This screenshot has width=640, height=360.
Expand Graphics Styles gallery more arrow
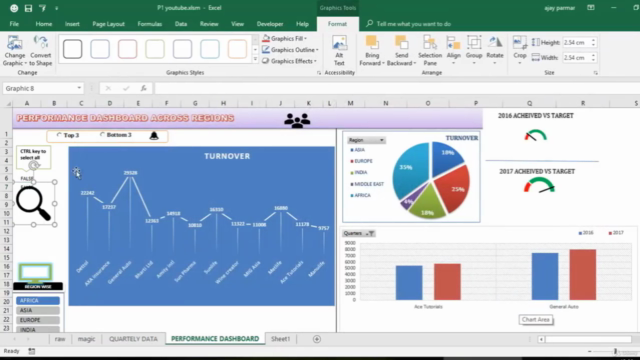tap(256, 60)
